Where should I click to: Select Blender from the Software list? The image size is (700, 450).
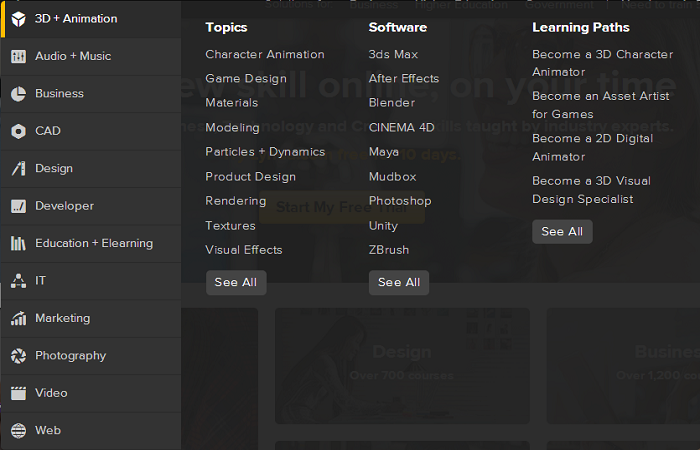[391, 103]
